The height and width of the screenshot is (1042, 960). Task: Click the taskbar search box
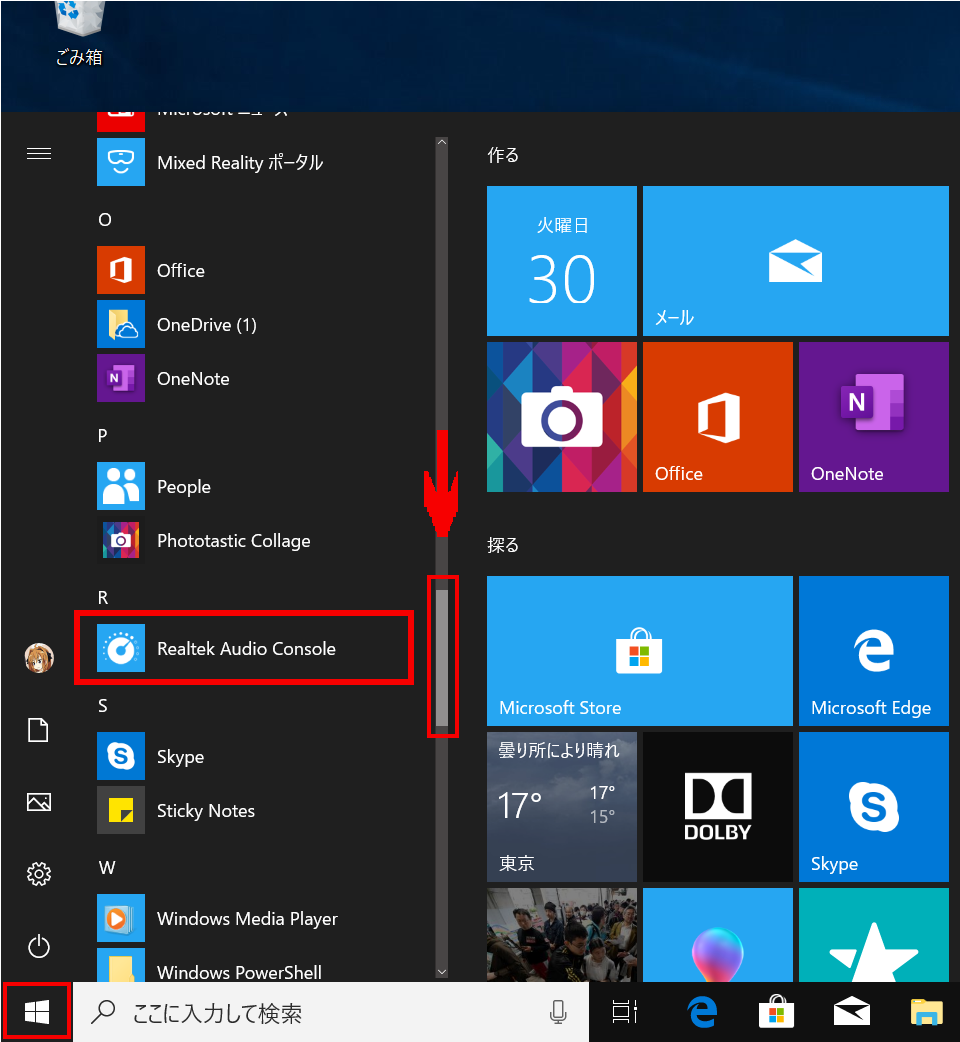tap(331, 1013)
